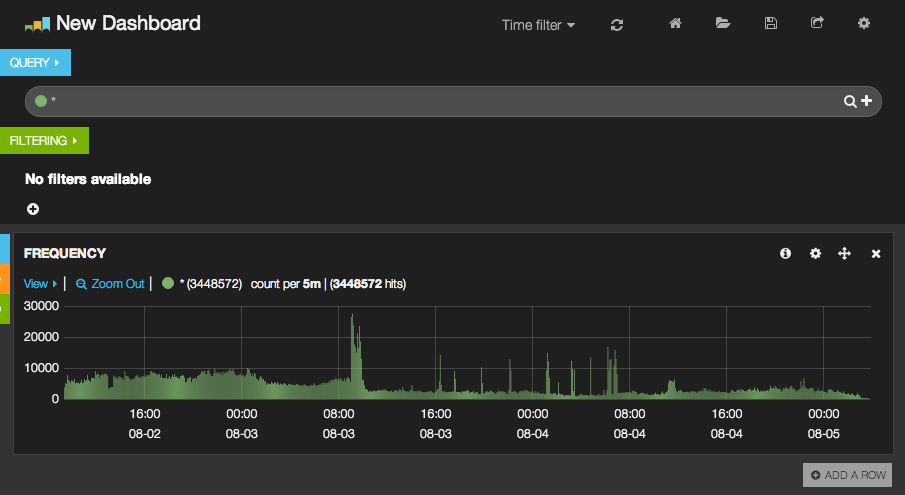Click the Kibana logo icon
Image resolution: width=905 pixels, height=495 pixels.
pyautogui.click(x=37, y=24)
